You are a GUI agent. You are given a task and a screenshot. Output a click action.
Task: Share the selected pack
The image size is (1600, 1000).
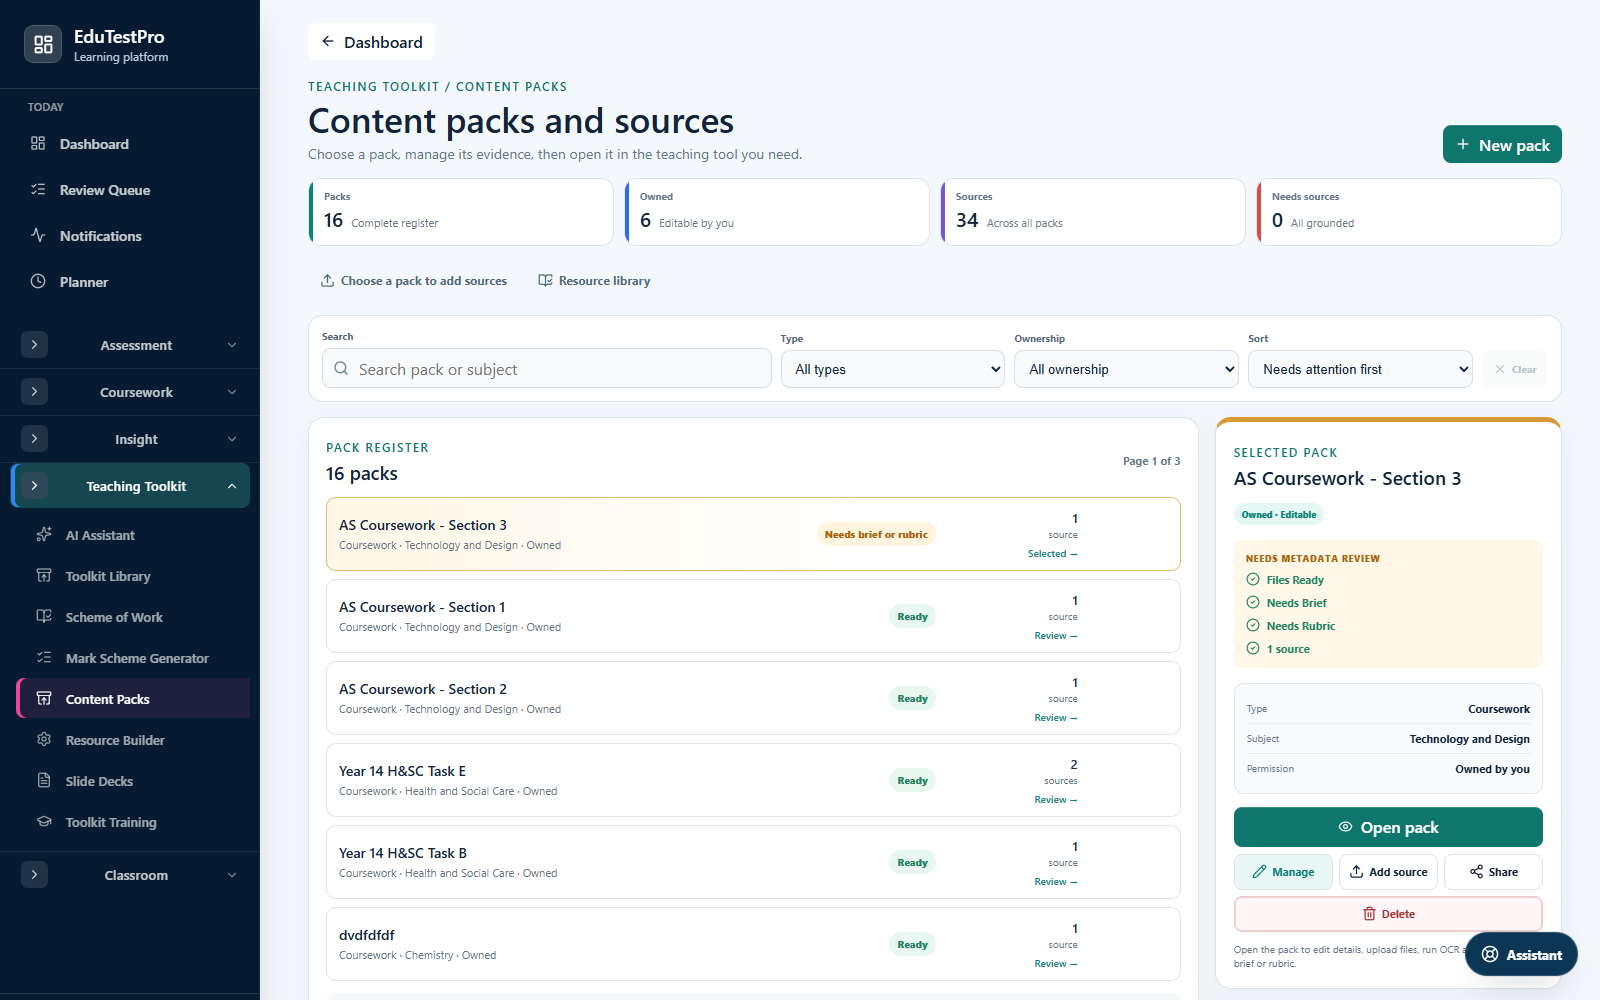pos(1493,872)
